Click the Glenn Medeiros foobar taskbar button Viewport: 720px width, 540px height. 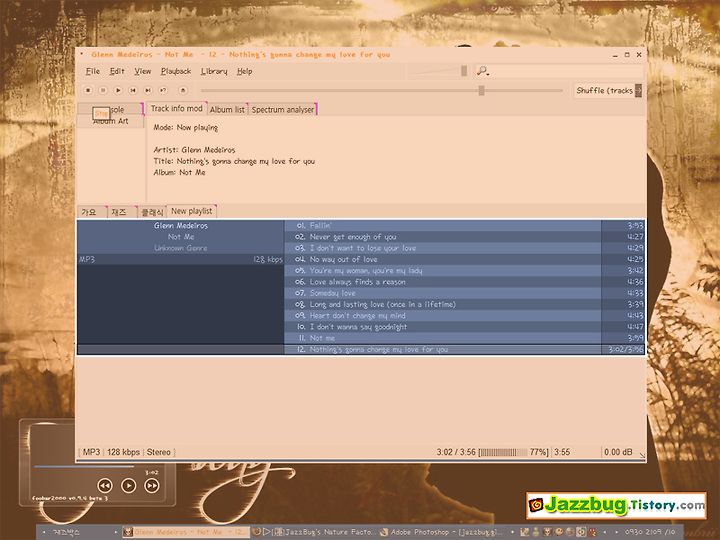coord(186,532)
